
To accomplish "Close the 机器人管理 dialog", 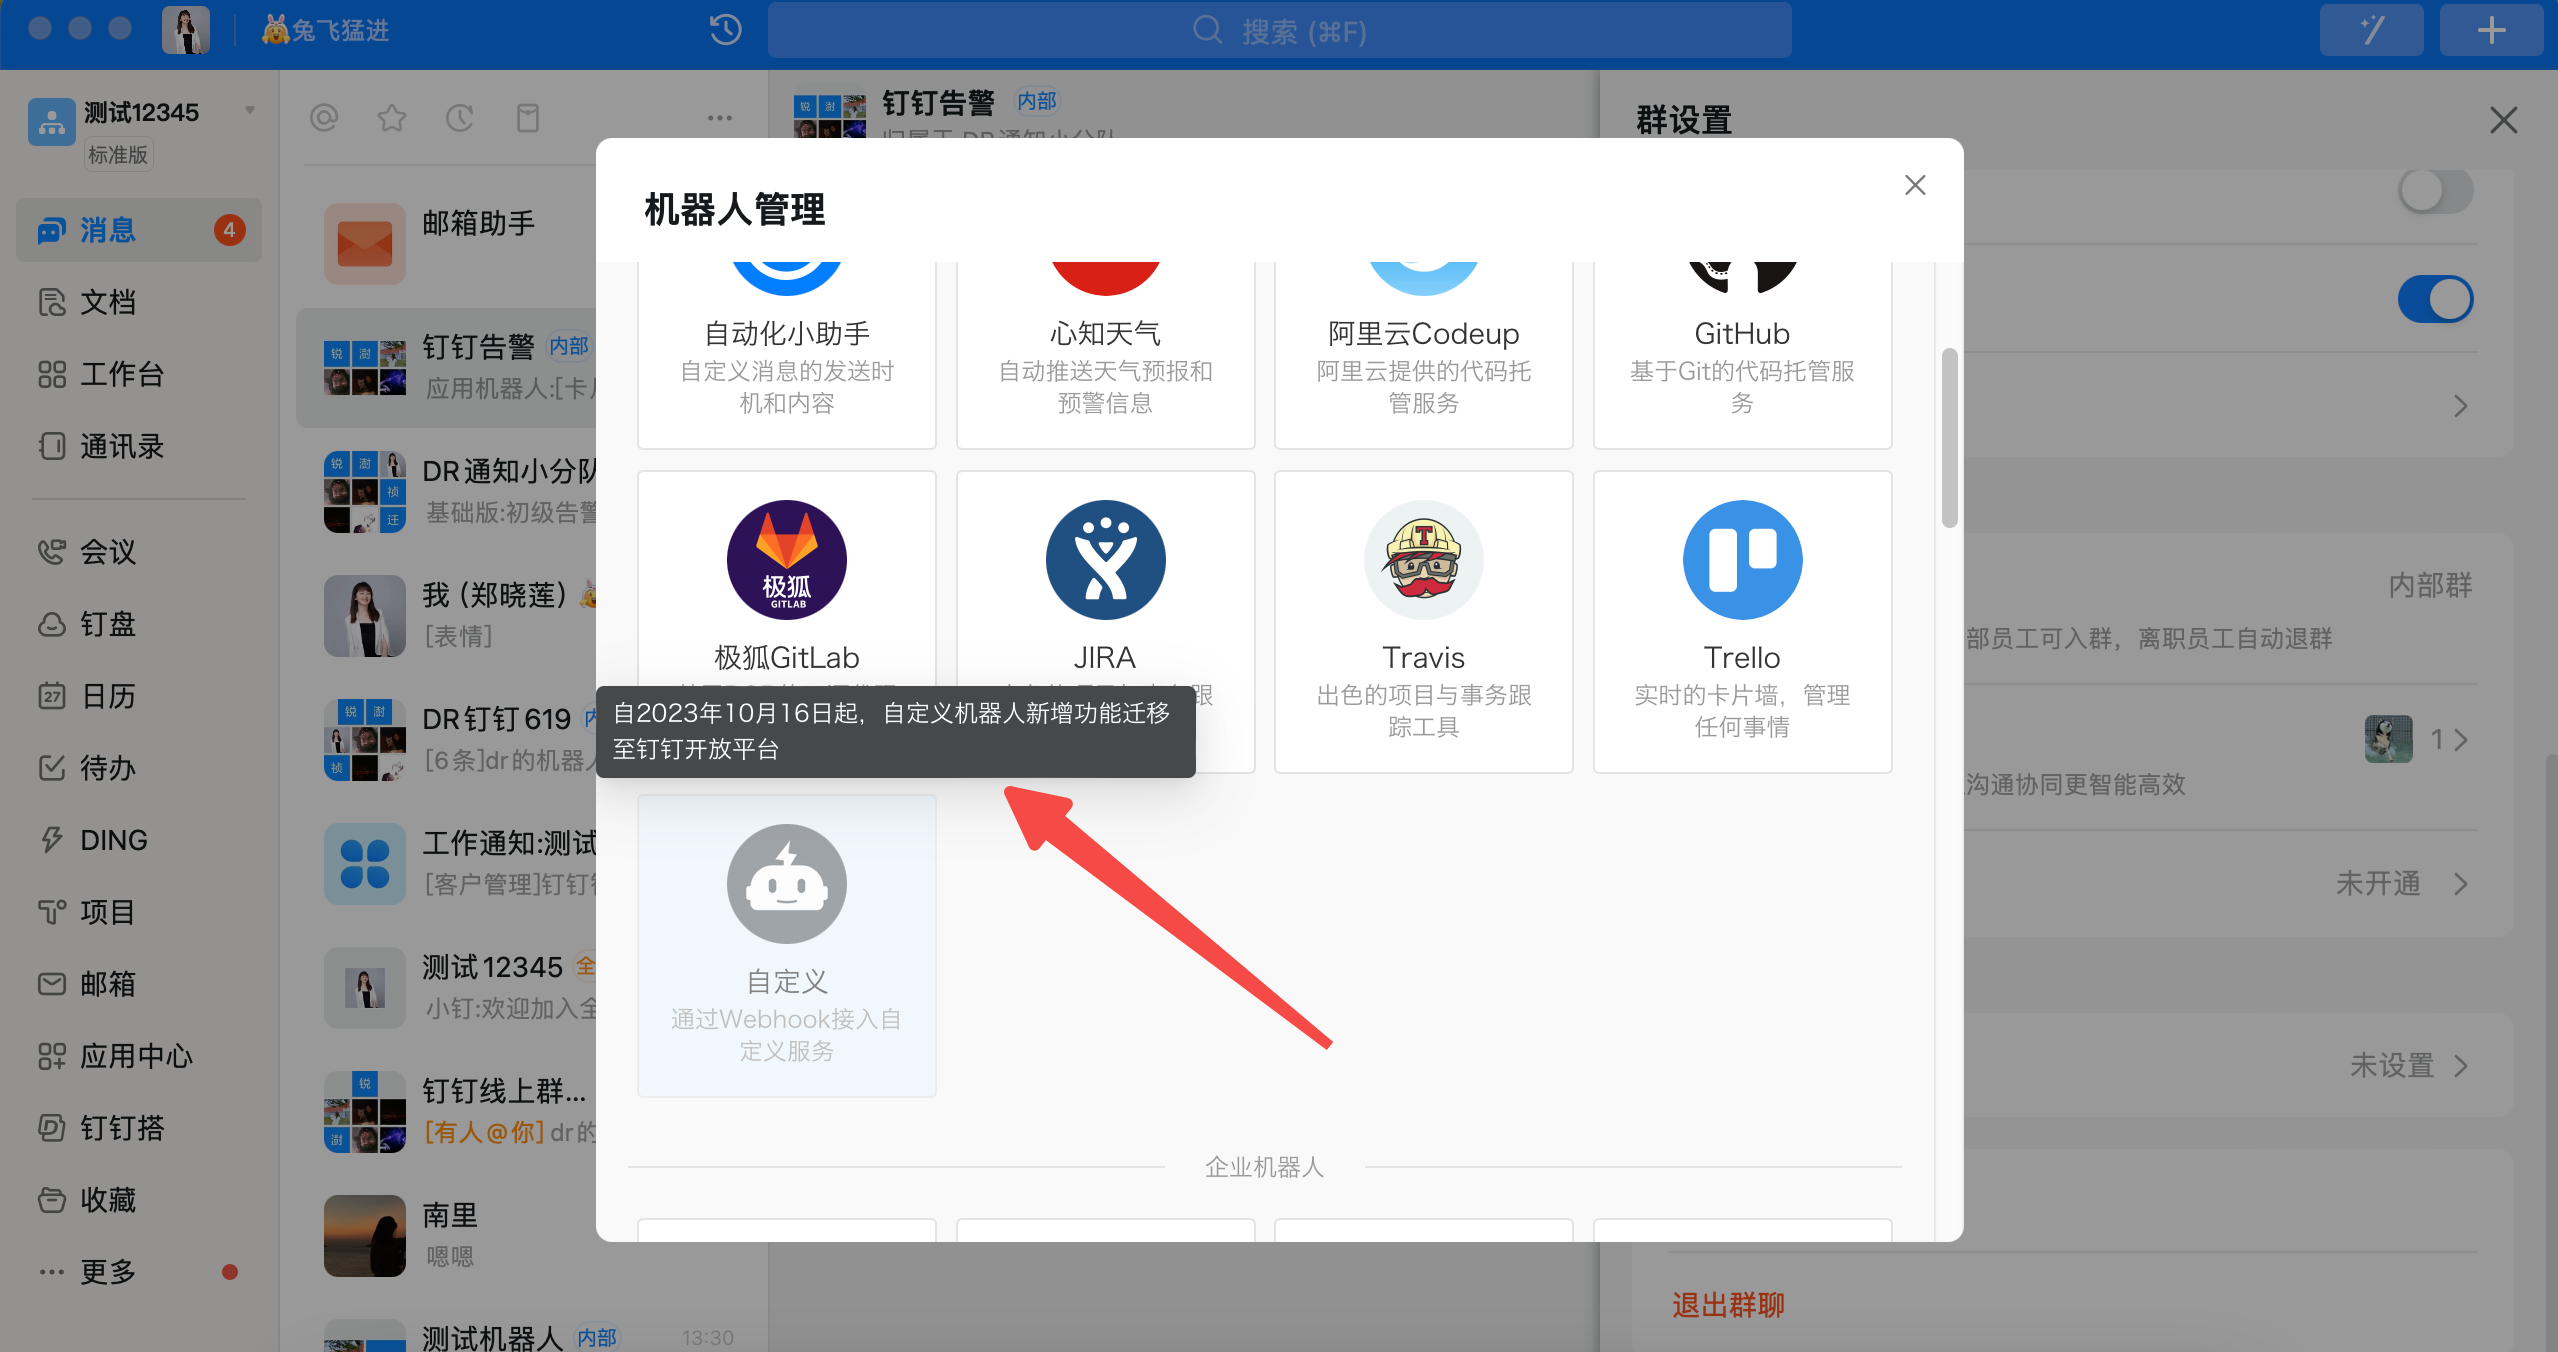I will 1914,185.
